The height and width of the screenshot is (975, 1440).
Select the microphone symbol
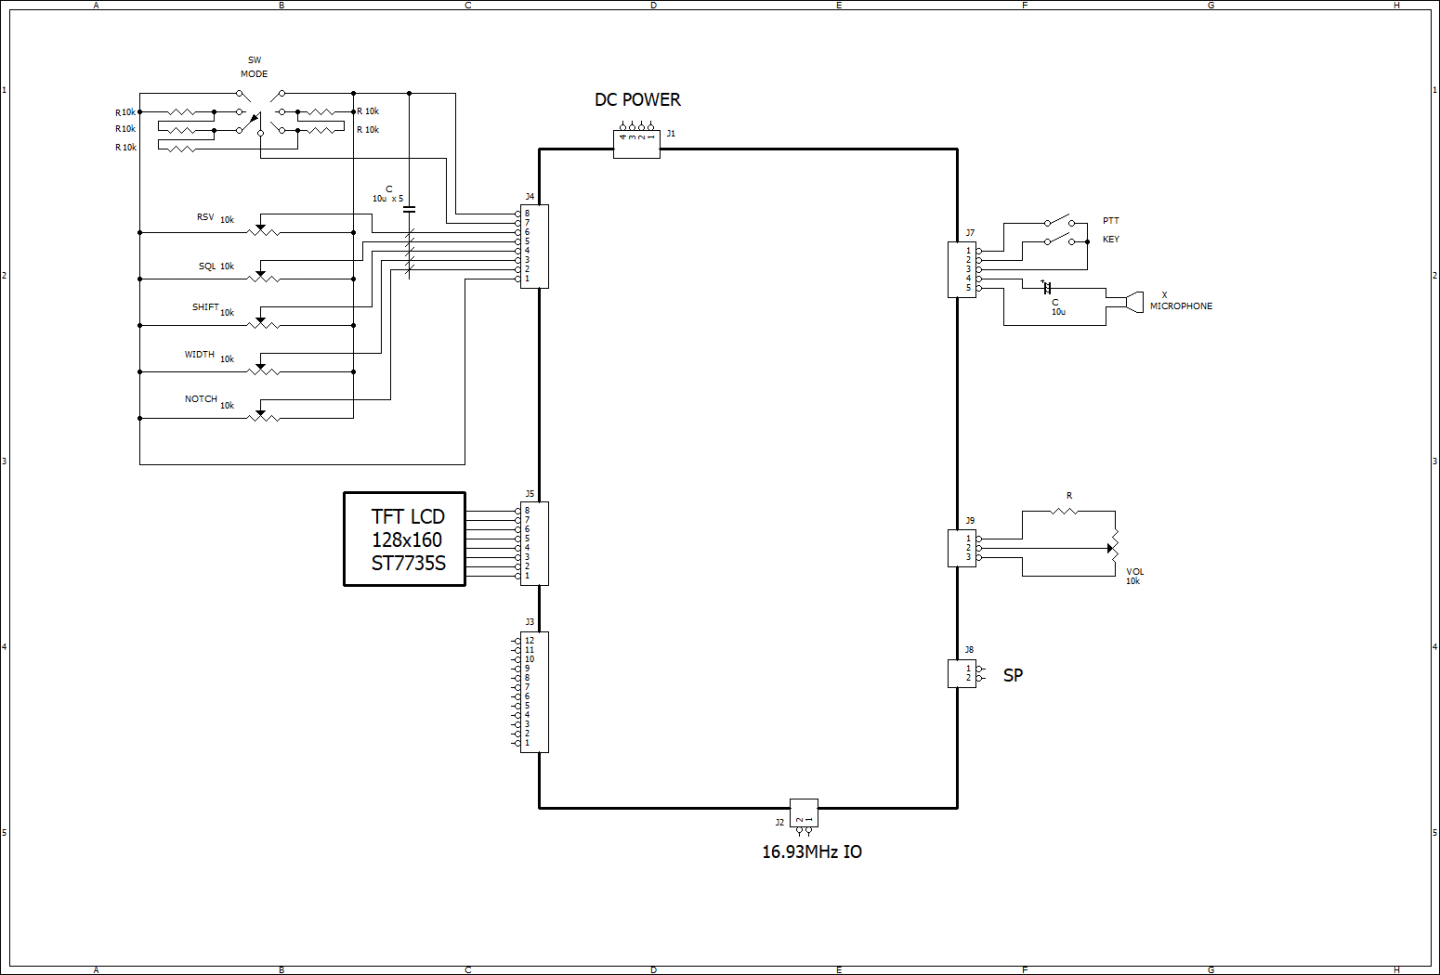[x=1133, y=302]
